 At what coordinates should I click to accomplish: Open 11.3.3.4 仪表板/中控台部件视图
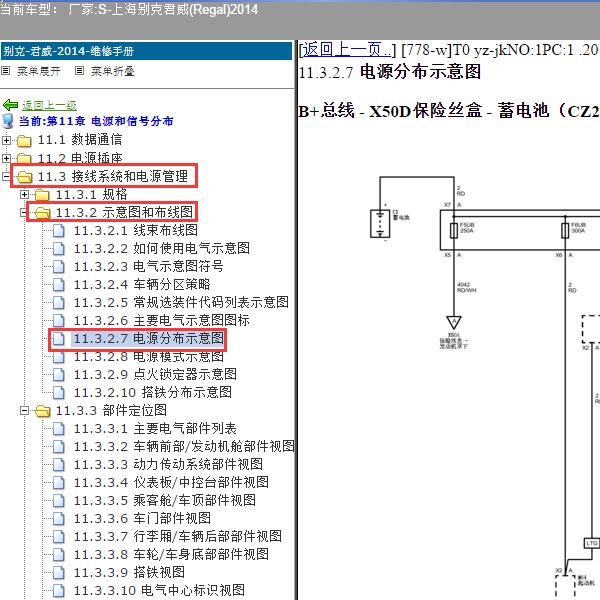click(171, 483)
